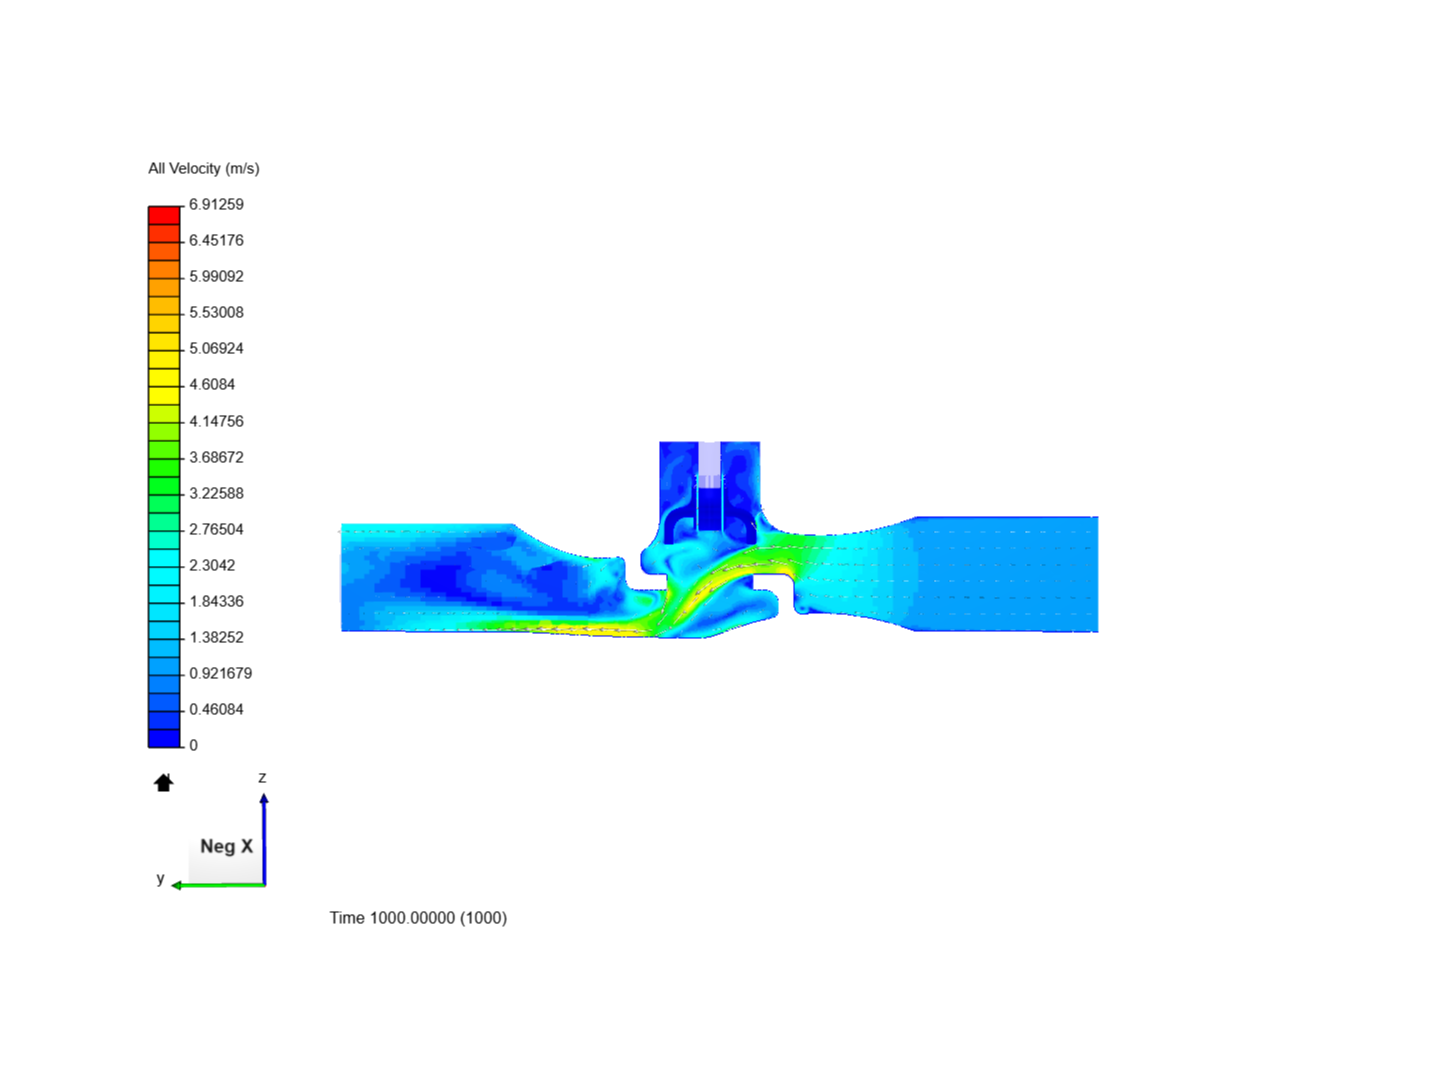Click the darkest blue bottom legend band
Image resolution: width=1440 pixels, height=1080 pixels.
click(x=164, y=738)
